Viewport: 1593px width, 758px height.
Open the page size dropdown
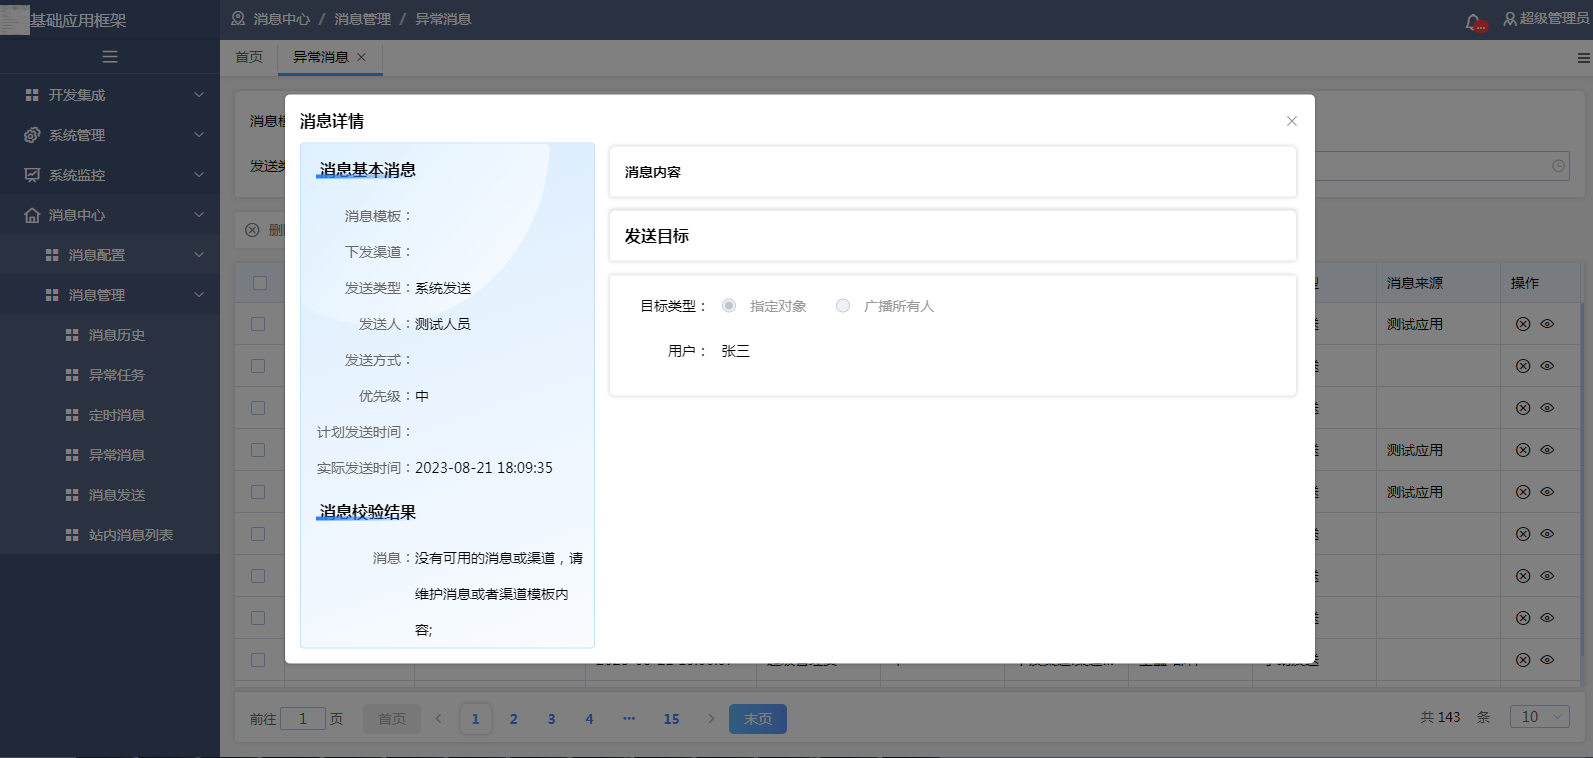coord(1541,717)
